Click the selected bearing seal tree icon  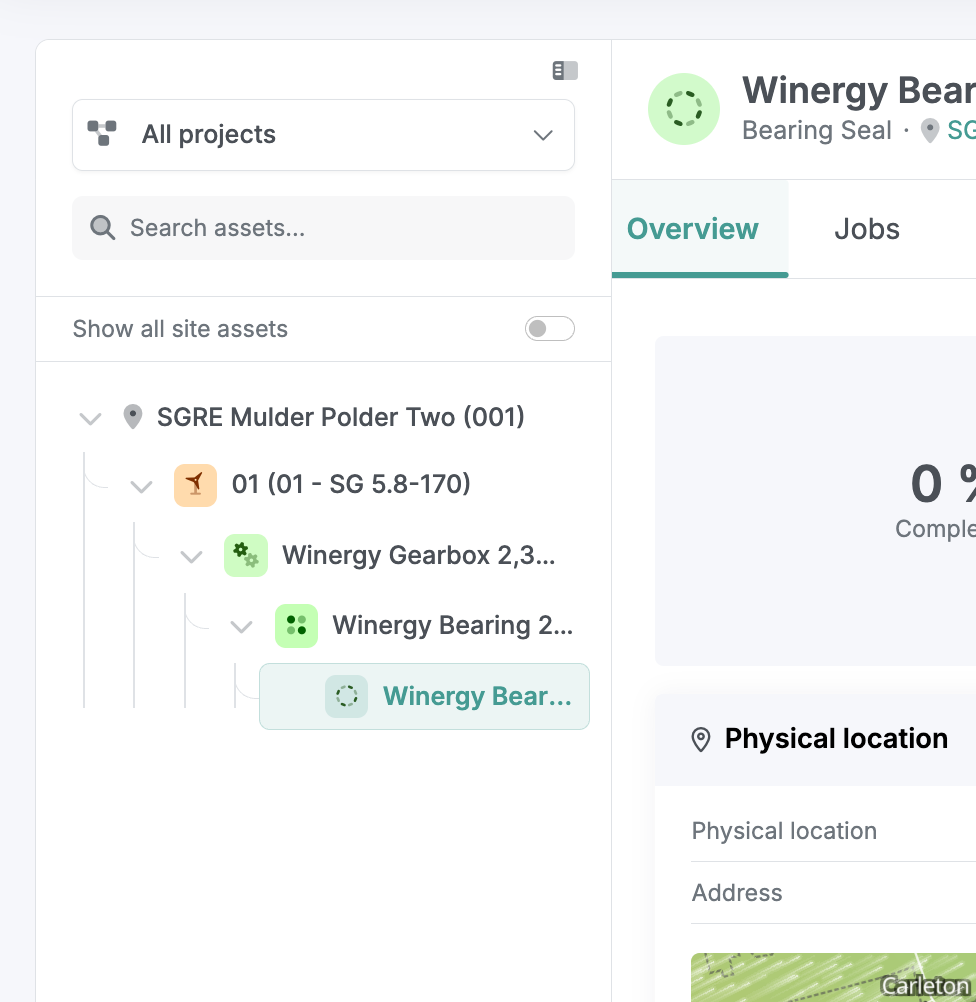346,696
